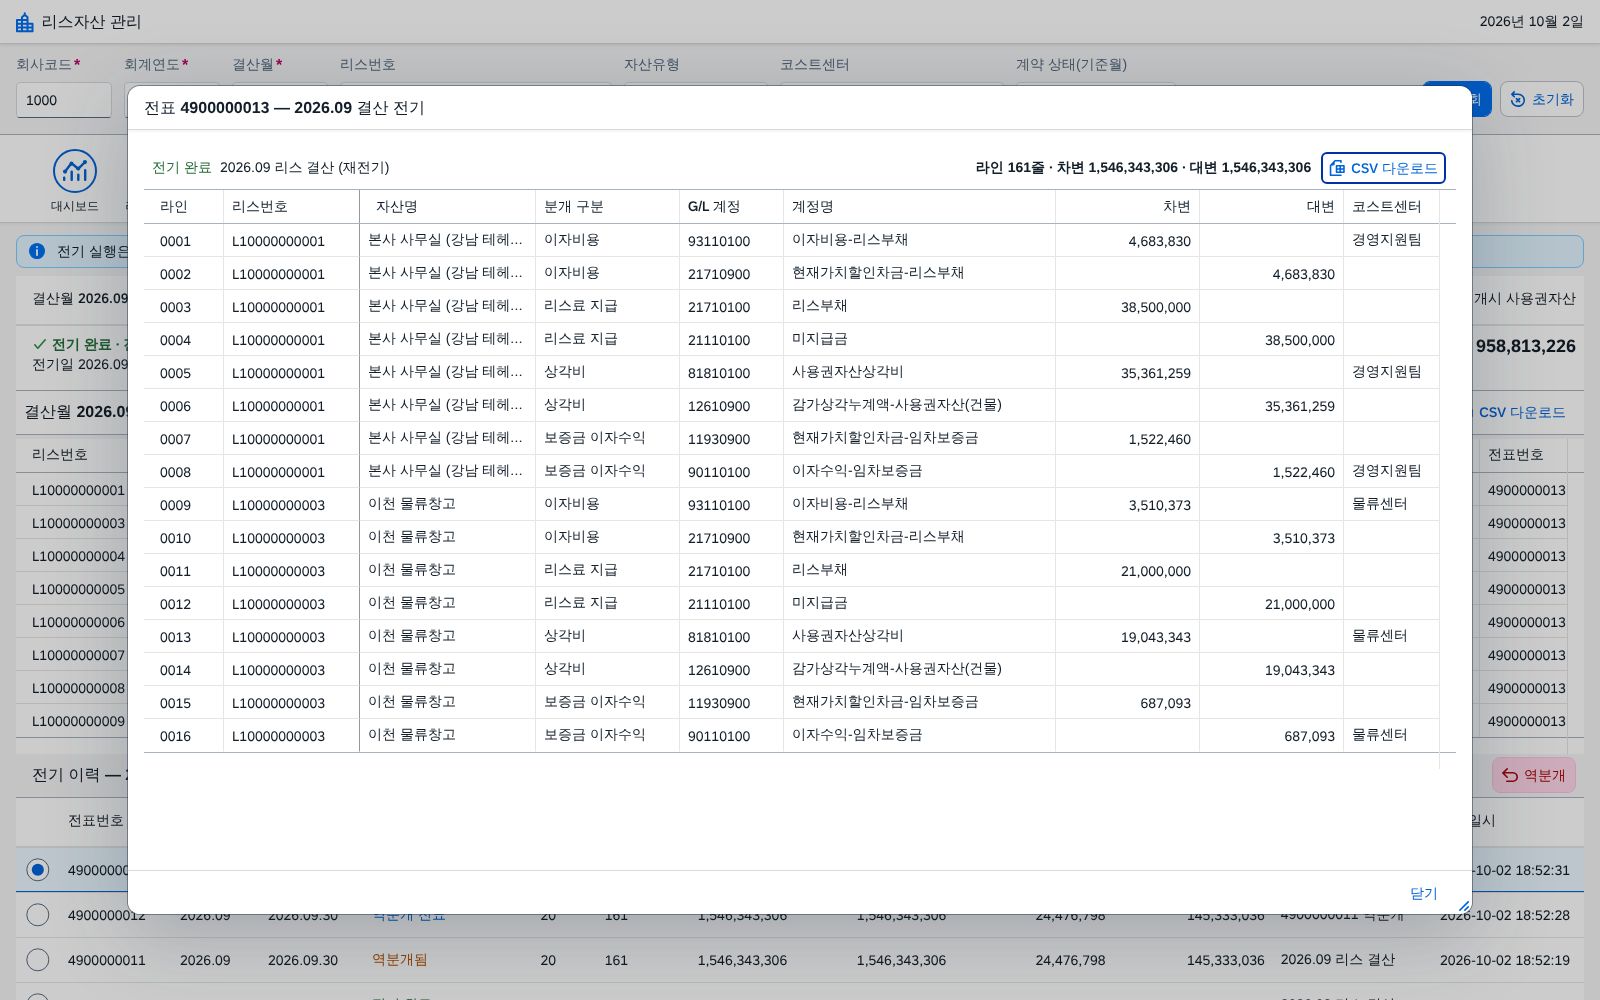Click 보증금 이자수익 in line 0015
This screenshot has width=1600, height=1000.
595,702
